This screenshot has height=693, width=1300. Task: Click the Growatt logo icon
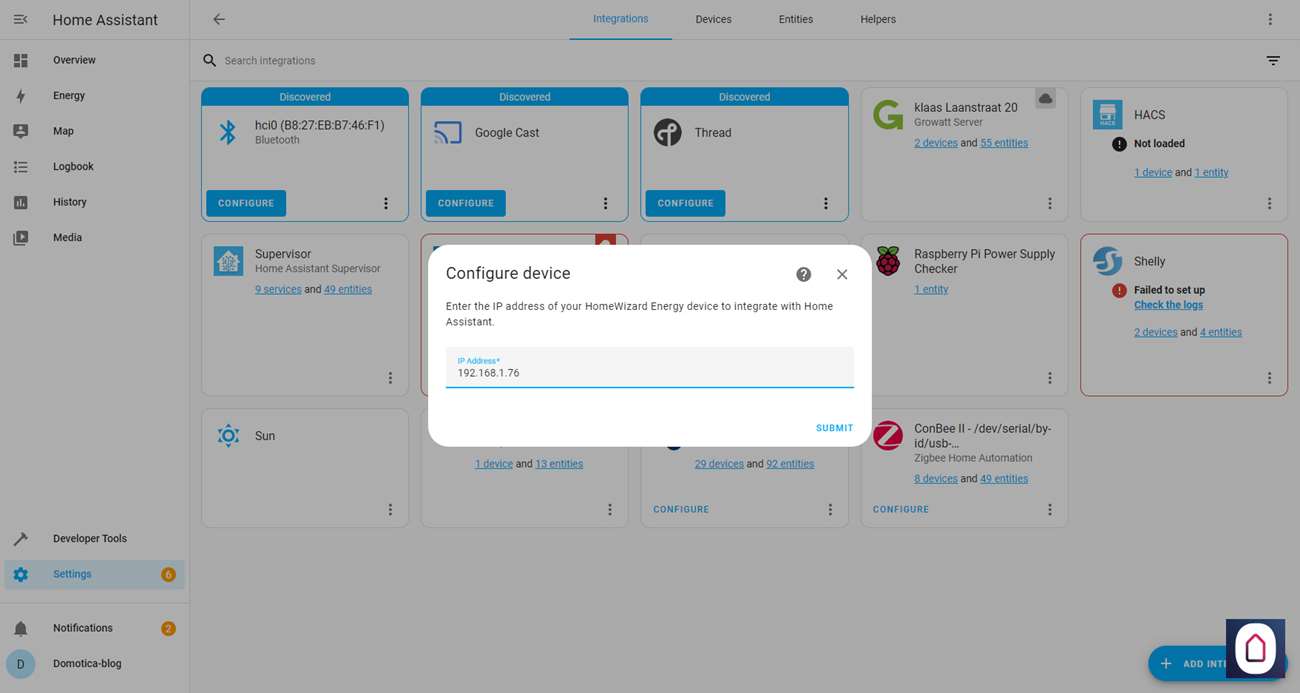point(888,114)
